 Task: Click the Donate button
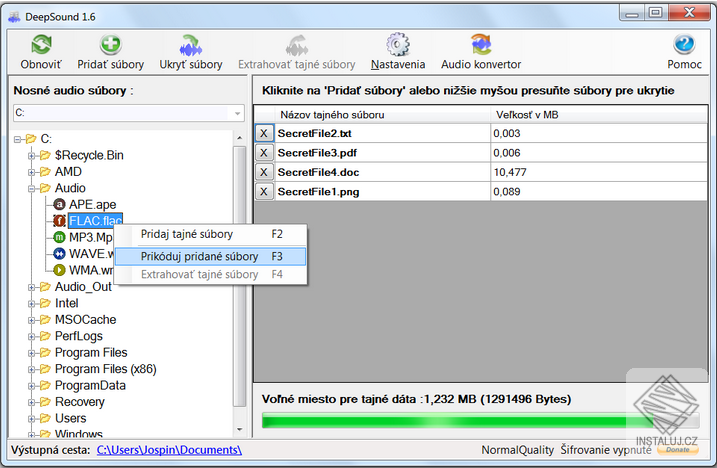[678, 450]
